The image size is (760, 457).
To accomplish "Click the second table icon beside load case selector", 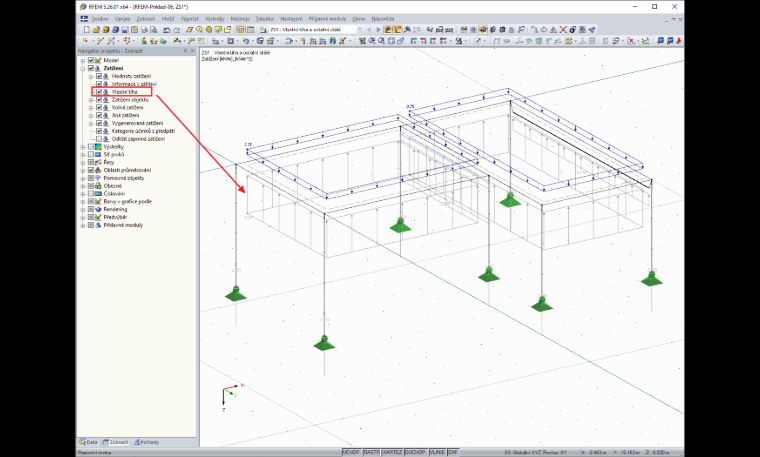I will [x=251, y=30].
